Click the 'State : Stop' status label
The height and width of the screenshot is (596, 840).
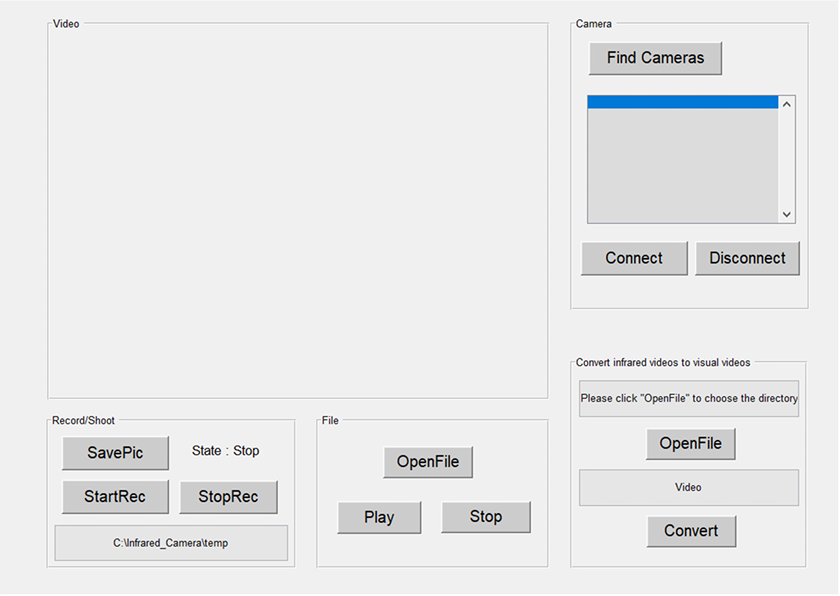[x=225, y=451]
